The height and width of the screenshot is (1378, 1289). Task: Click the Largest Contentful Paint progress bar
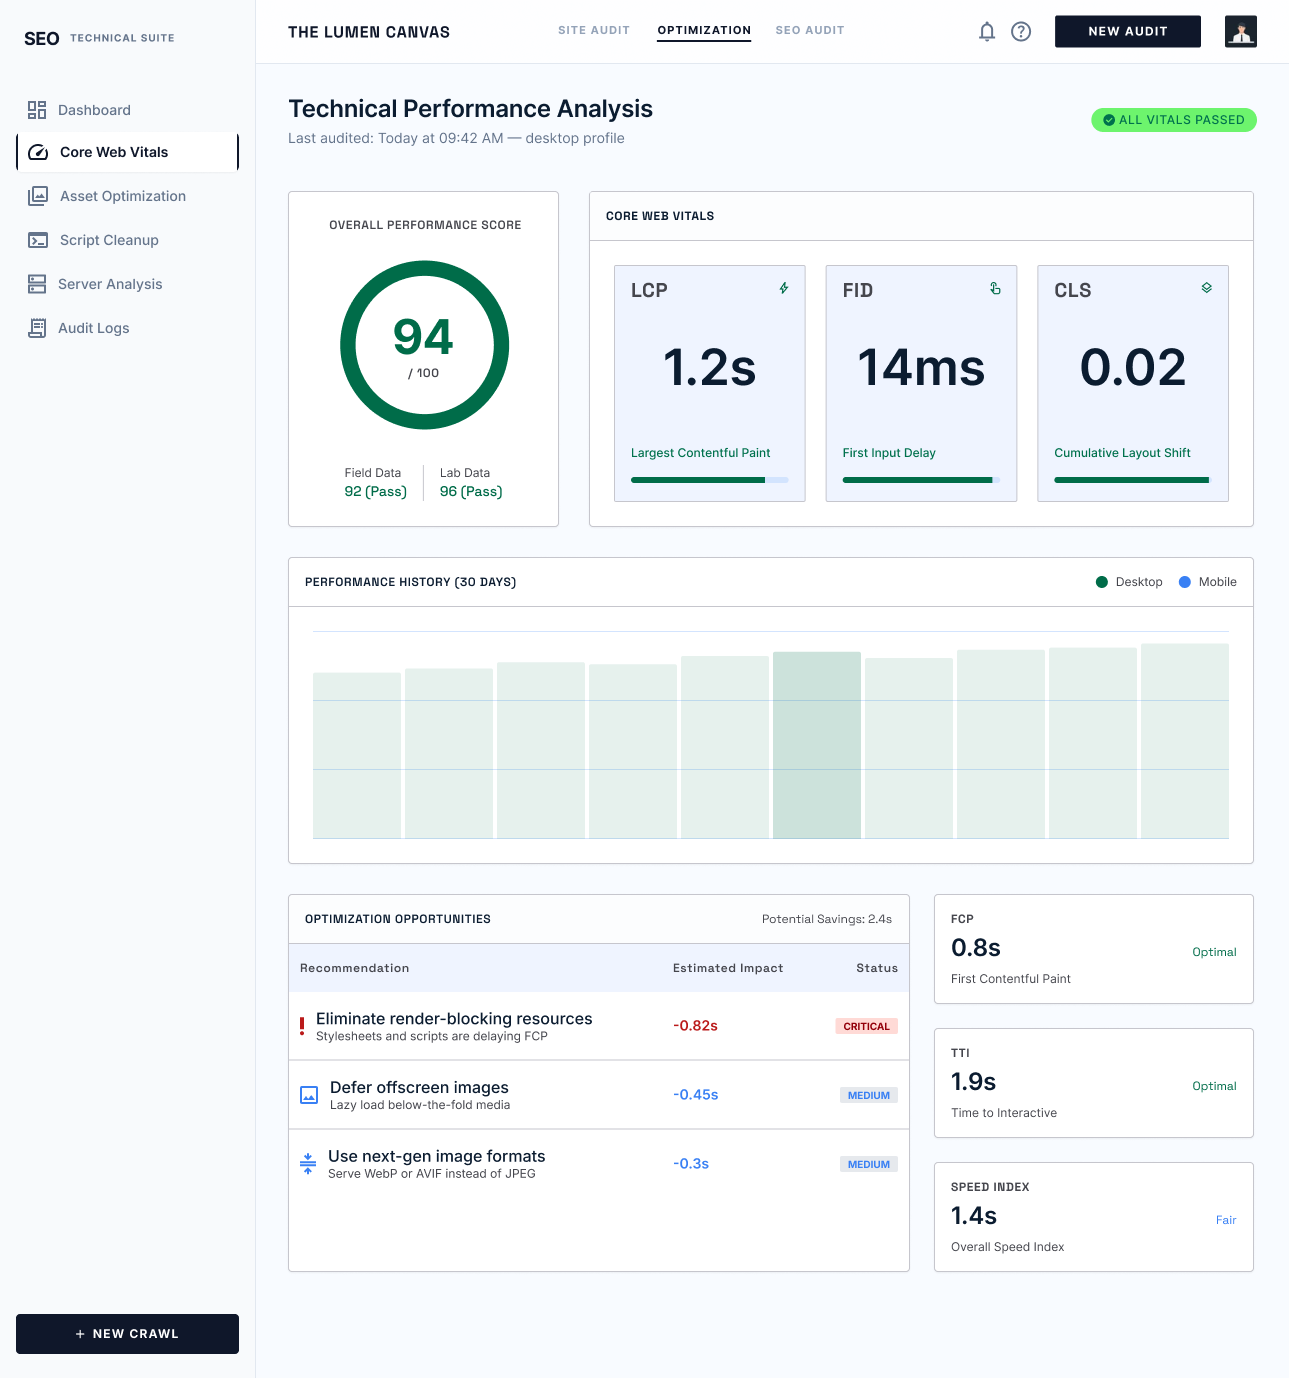click(x=709, y=480)
